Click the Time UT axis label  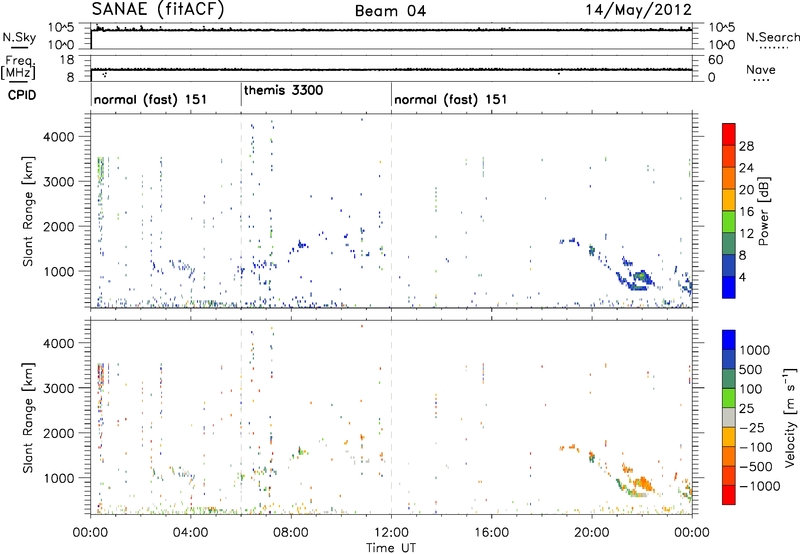point(391,548)
